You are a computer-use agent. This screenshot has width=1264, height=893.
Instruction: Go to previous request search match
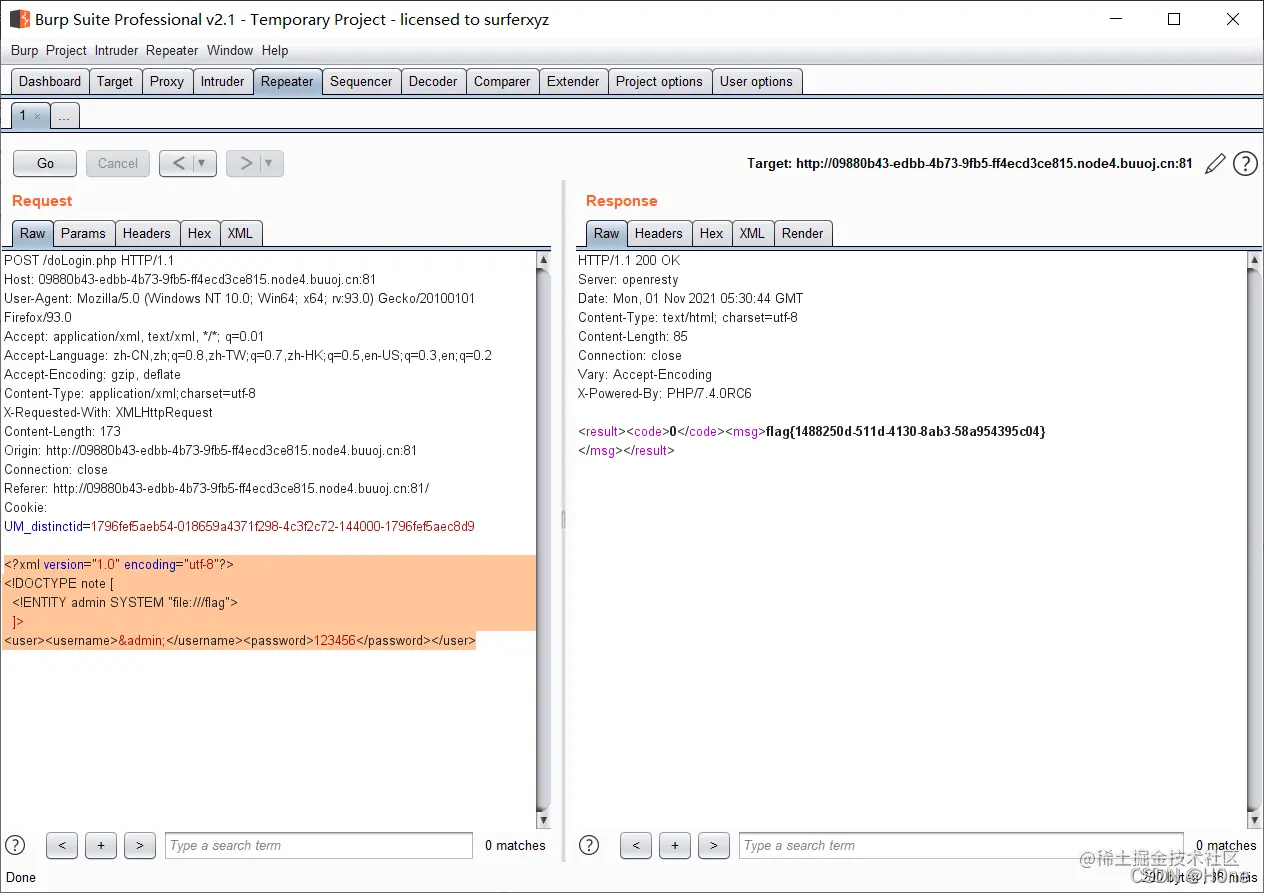(x=62, y=845)
